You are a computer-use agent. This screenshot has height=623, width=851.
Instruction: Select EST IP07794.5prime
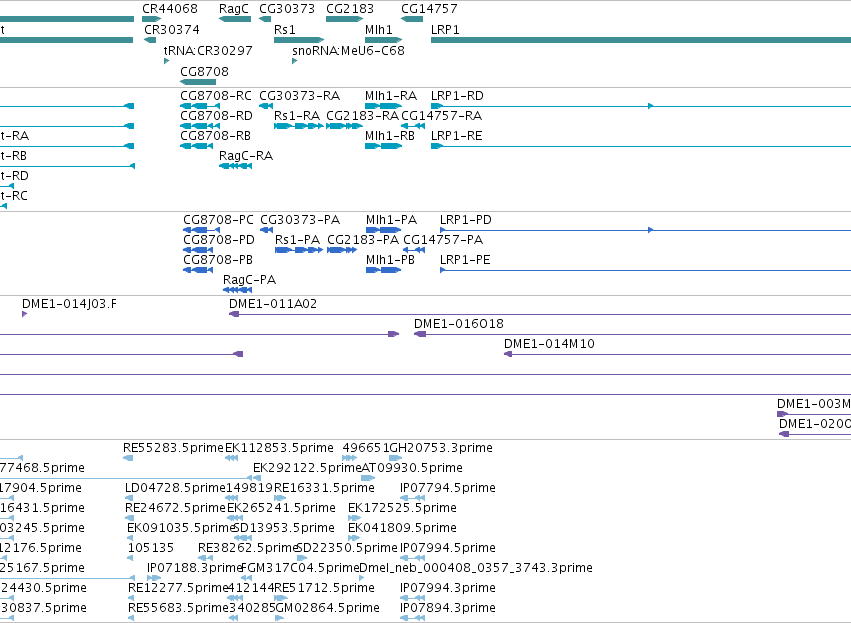click(x=448, y=488)
